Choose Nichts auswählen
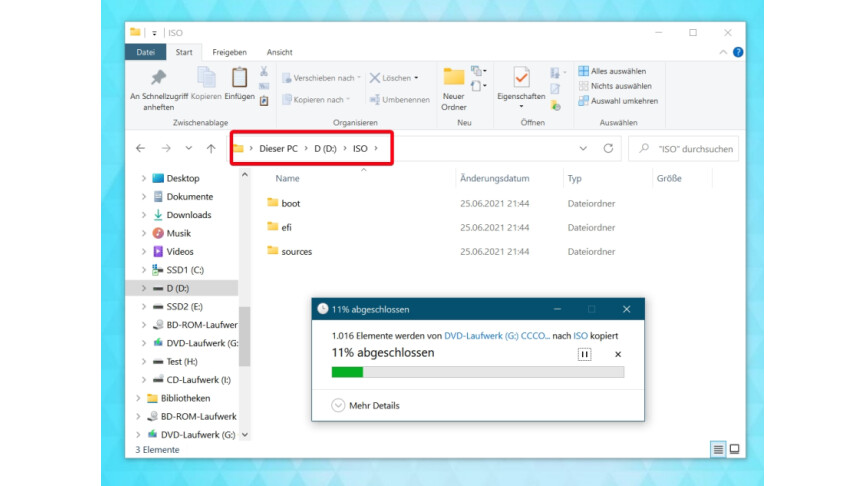 pyautogui.click(x=615, y=86)
